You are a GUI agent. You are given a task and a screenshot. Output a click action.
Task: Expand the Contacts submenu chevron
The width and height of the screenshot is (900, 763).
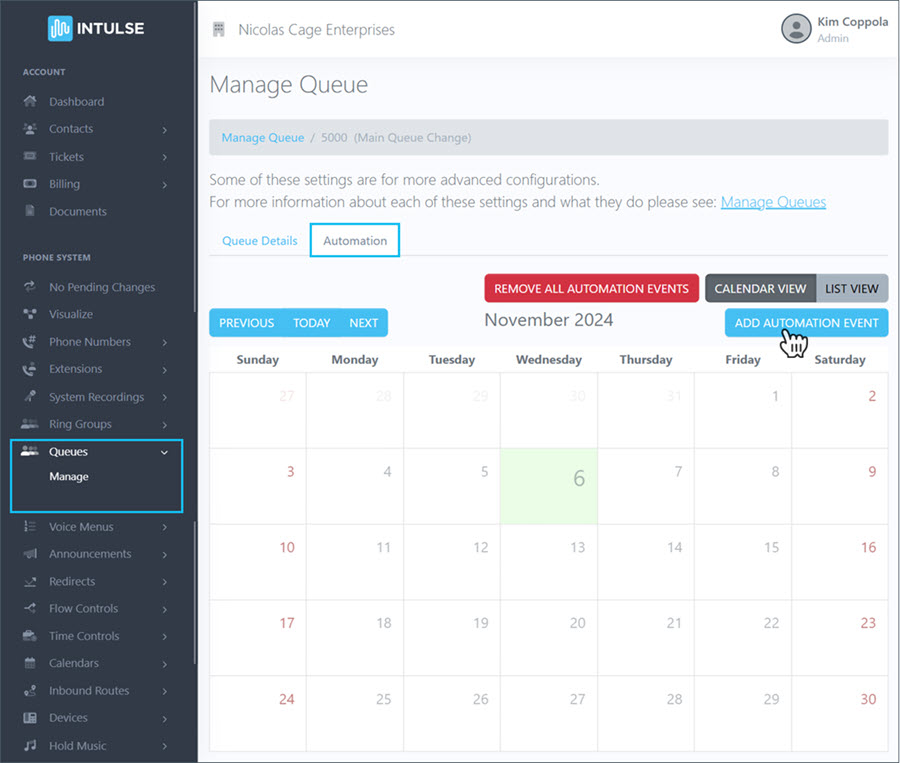(x=164, y=130)
